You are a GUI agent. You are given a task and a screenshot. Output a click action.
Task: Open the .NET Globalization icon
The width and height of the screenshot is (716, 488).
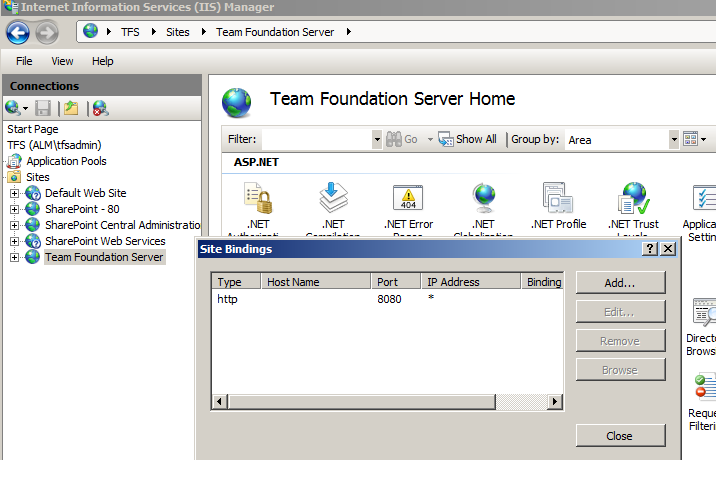484,198
